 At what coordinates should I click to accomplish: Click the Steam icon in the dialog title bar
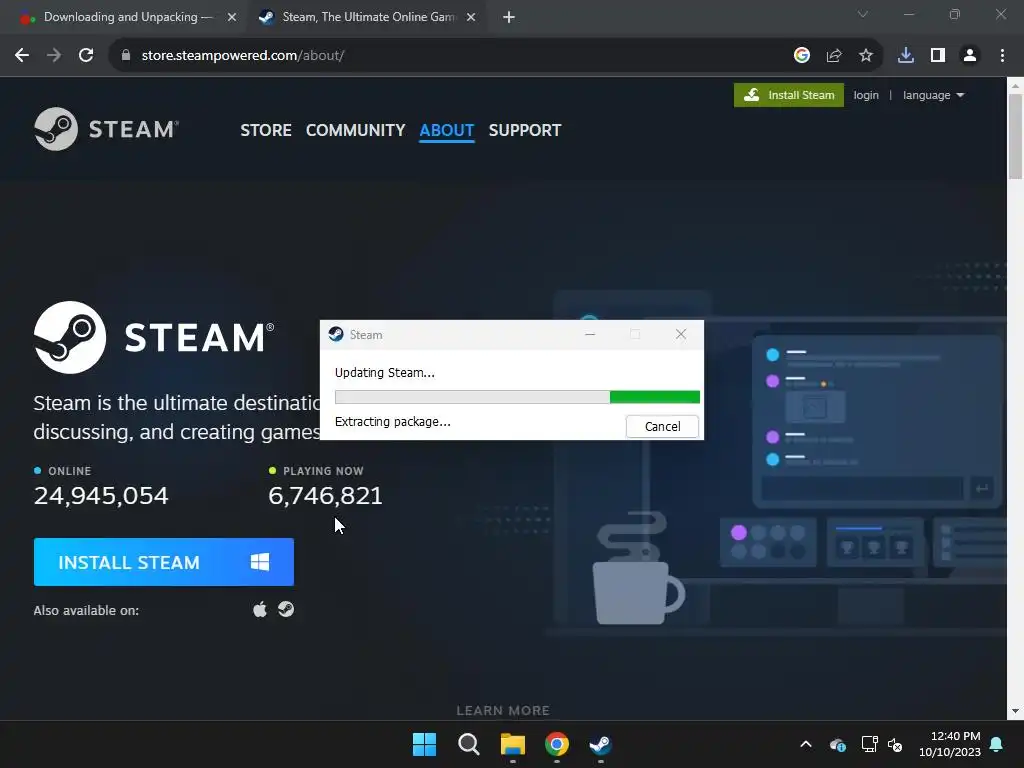336,334
